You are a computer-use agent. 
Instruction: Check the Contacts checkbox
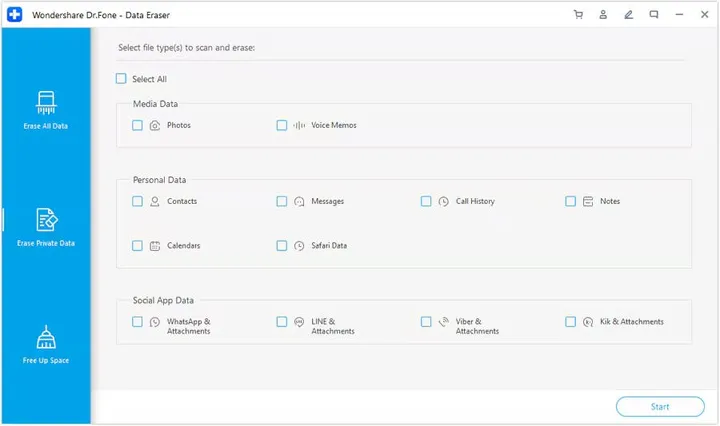click(x=137, y=201)
